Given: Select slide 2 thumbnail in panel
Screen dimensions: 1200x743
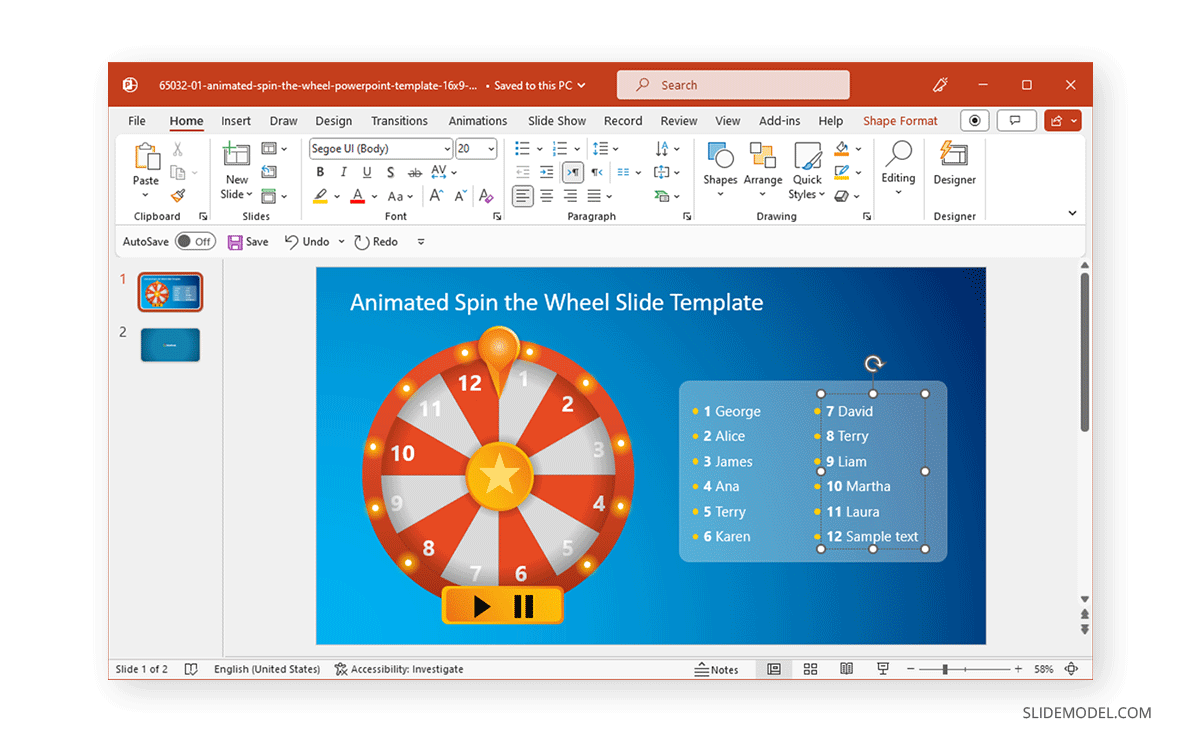Looking at the screenshot, I should 170,344.
